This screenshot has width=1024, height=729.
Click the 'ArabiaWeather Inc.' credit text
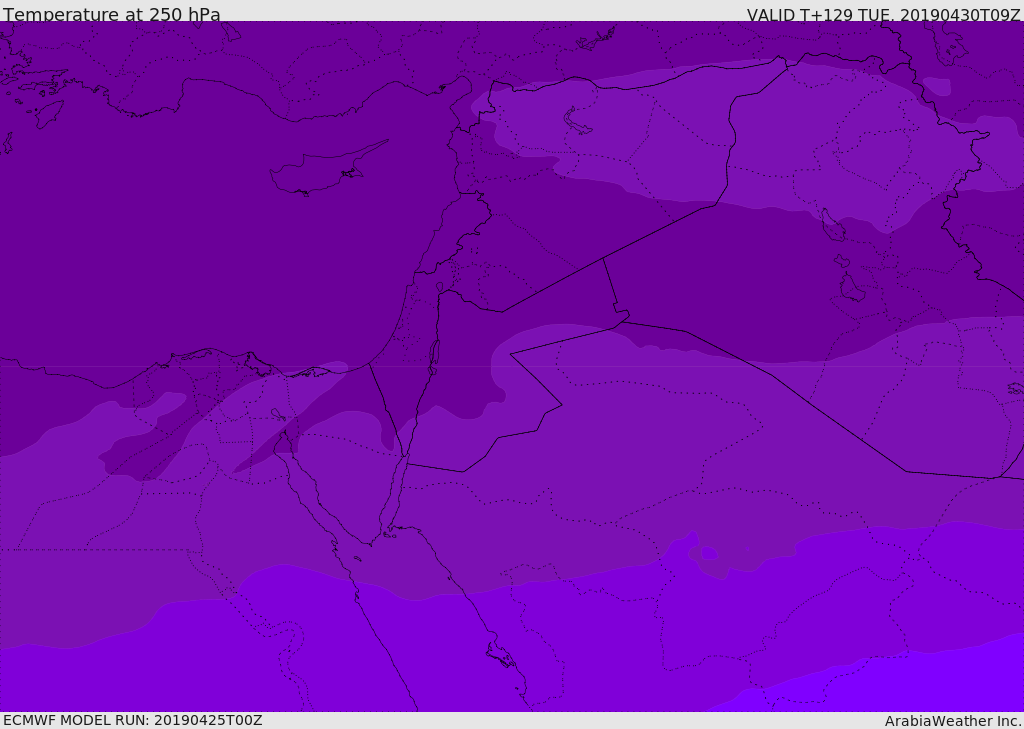coord(953,721)
